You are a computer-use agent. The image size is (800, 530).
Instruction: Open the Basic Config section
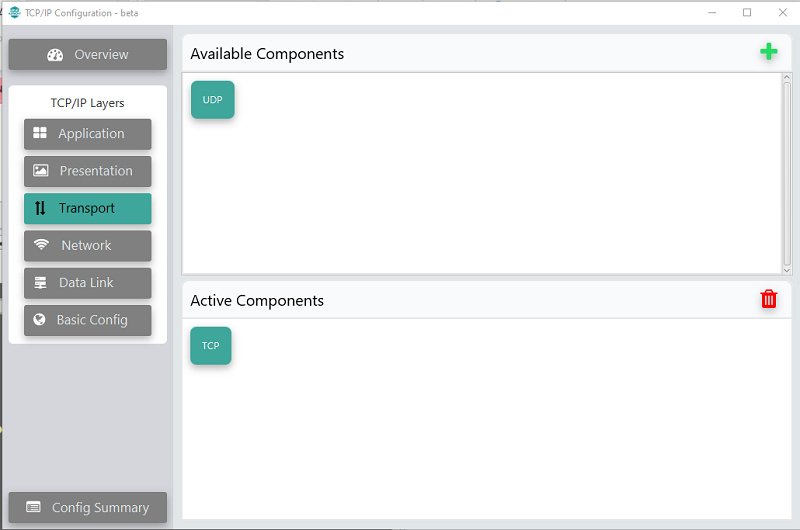[88, 320]
